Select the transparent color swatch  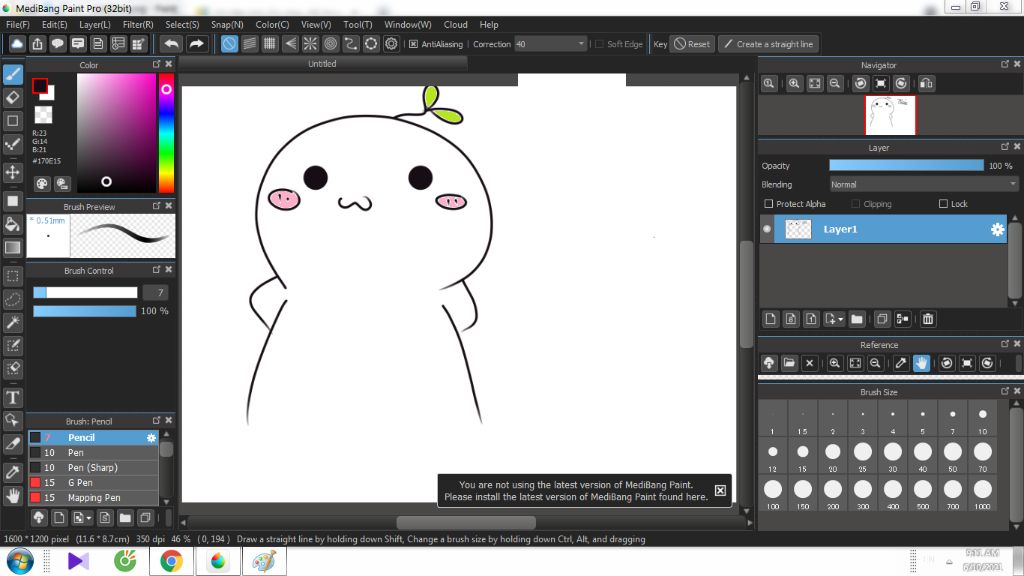43,115
